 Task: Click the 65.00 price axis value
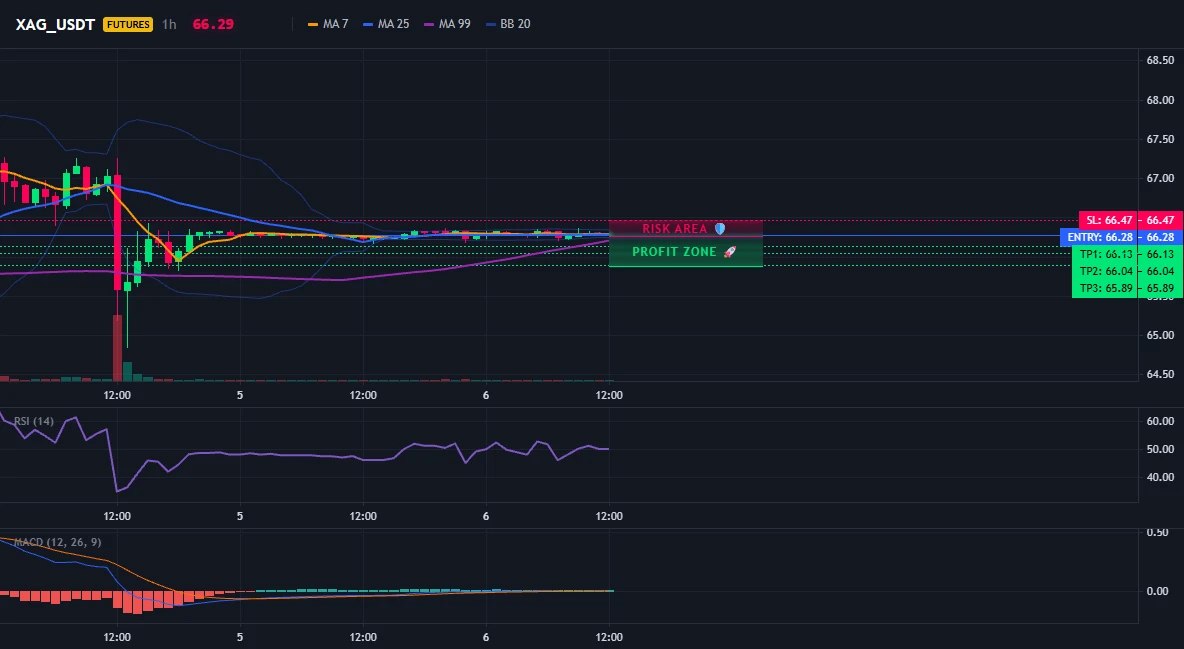coord(1161,335)
